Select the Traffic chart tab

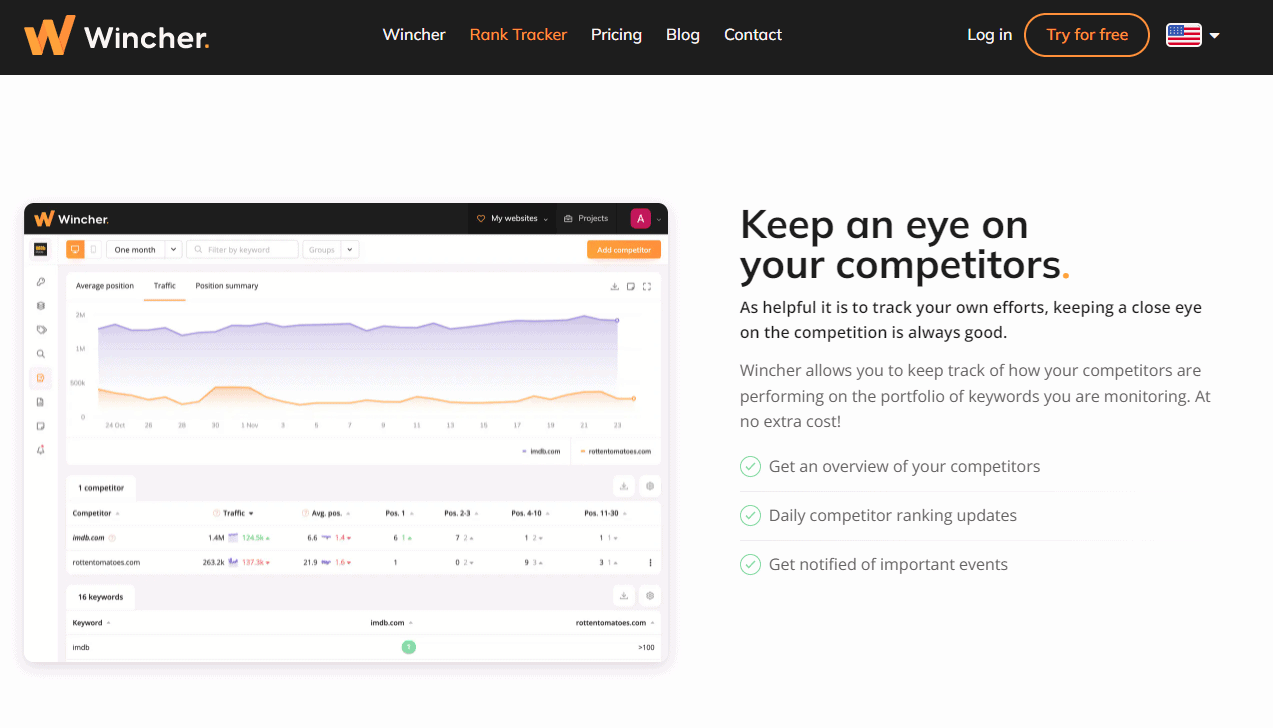(x=165, y=286)
